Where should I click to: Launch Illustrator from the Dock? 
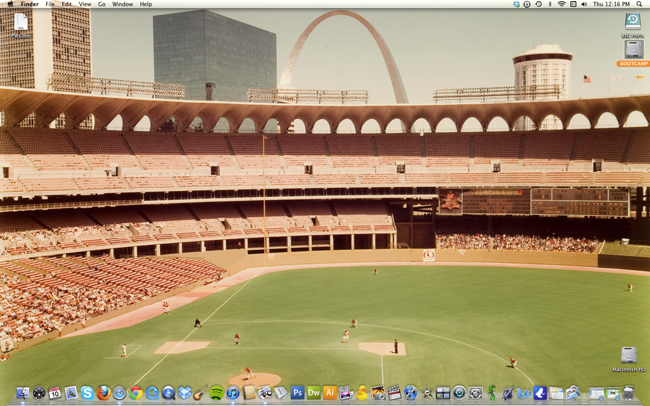point(330,392)
